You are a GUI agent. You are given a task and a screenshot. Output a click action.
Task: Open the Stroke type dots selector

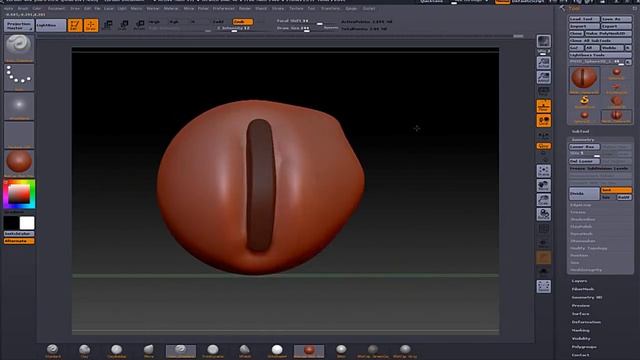[19, 78]
